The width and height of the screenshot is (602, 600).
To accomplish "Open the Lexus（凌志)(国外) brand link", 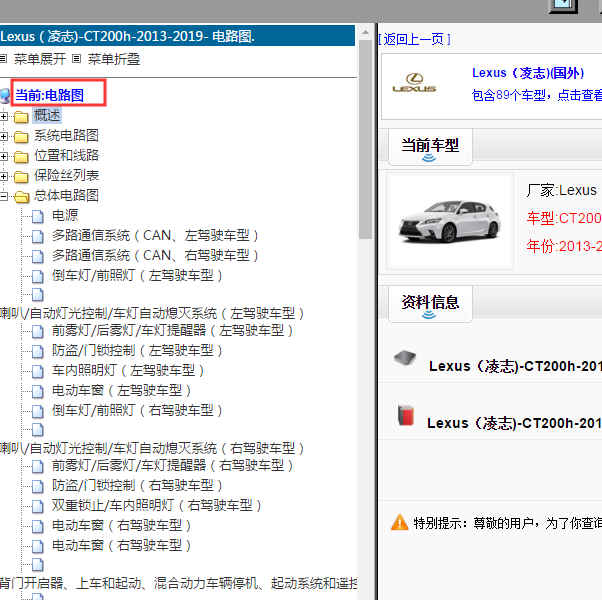I will pyautogui.click(x=528, y=73).
